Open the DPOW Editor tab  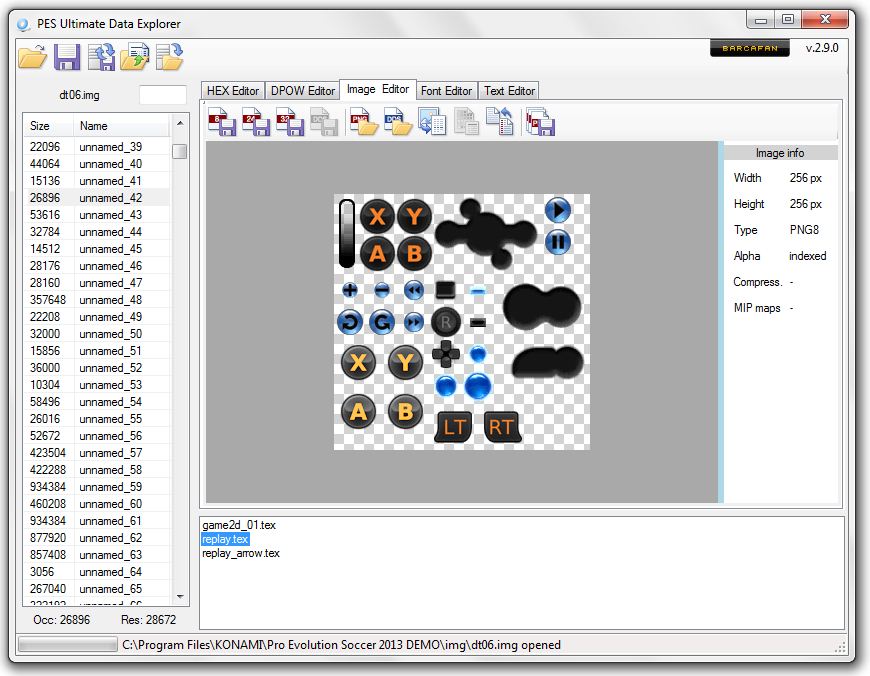(302, 90)
